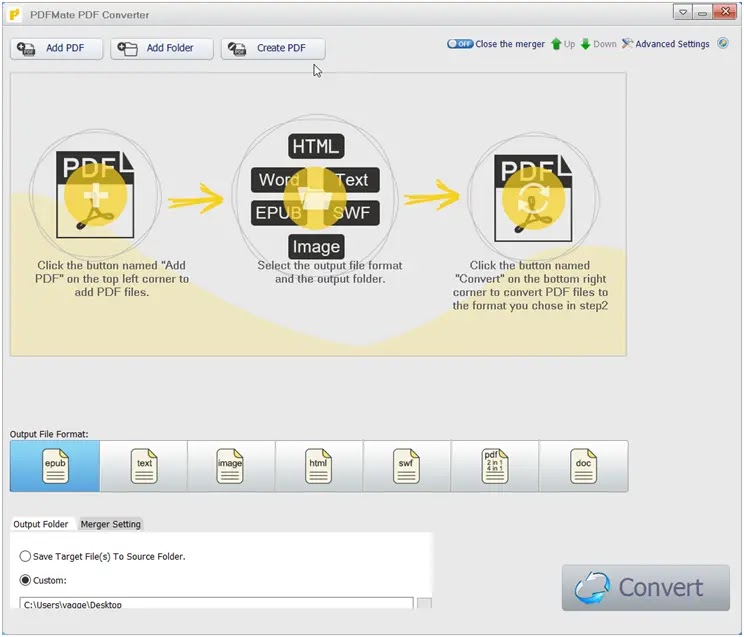This screenshot has width=744, height=637.
Task: Toggle the Close the merger switch
Action: pyautogui.click(x=460, y=44)
